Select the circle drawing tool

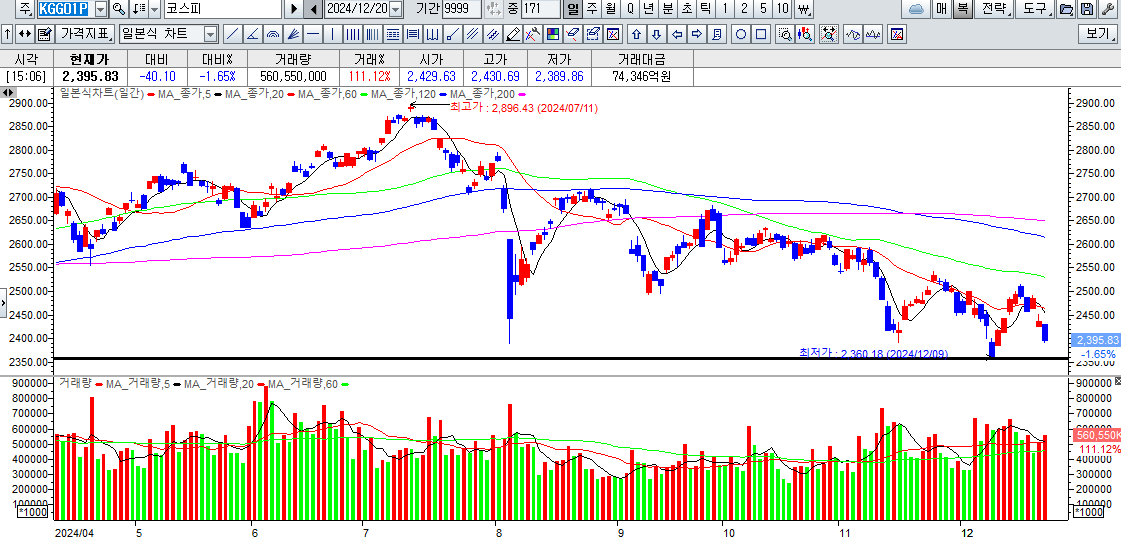click(x=741, y=34)
